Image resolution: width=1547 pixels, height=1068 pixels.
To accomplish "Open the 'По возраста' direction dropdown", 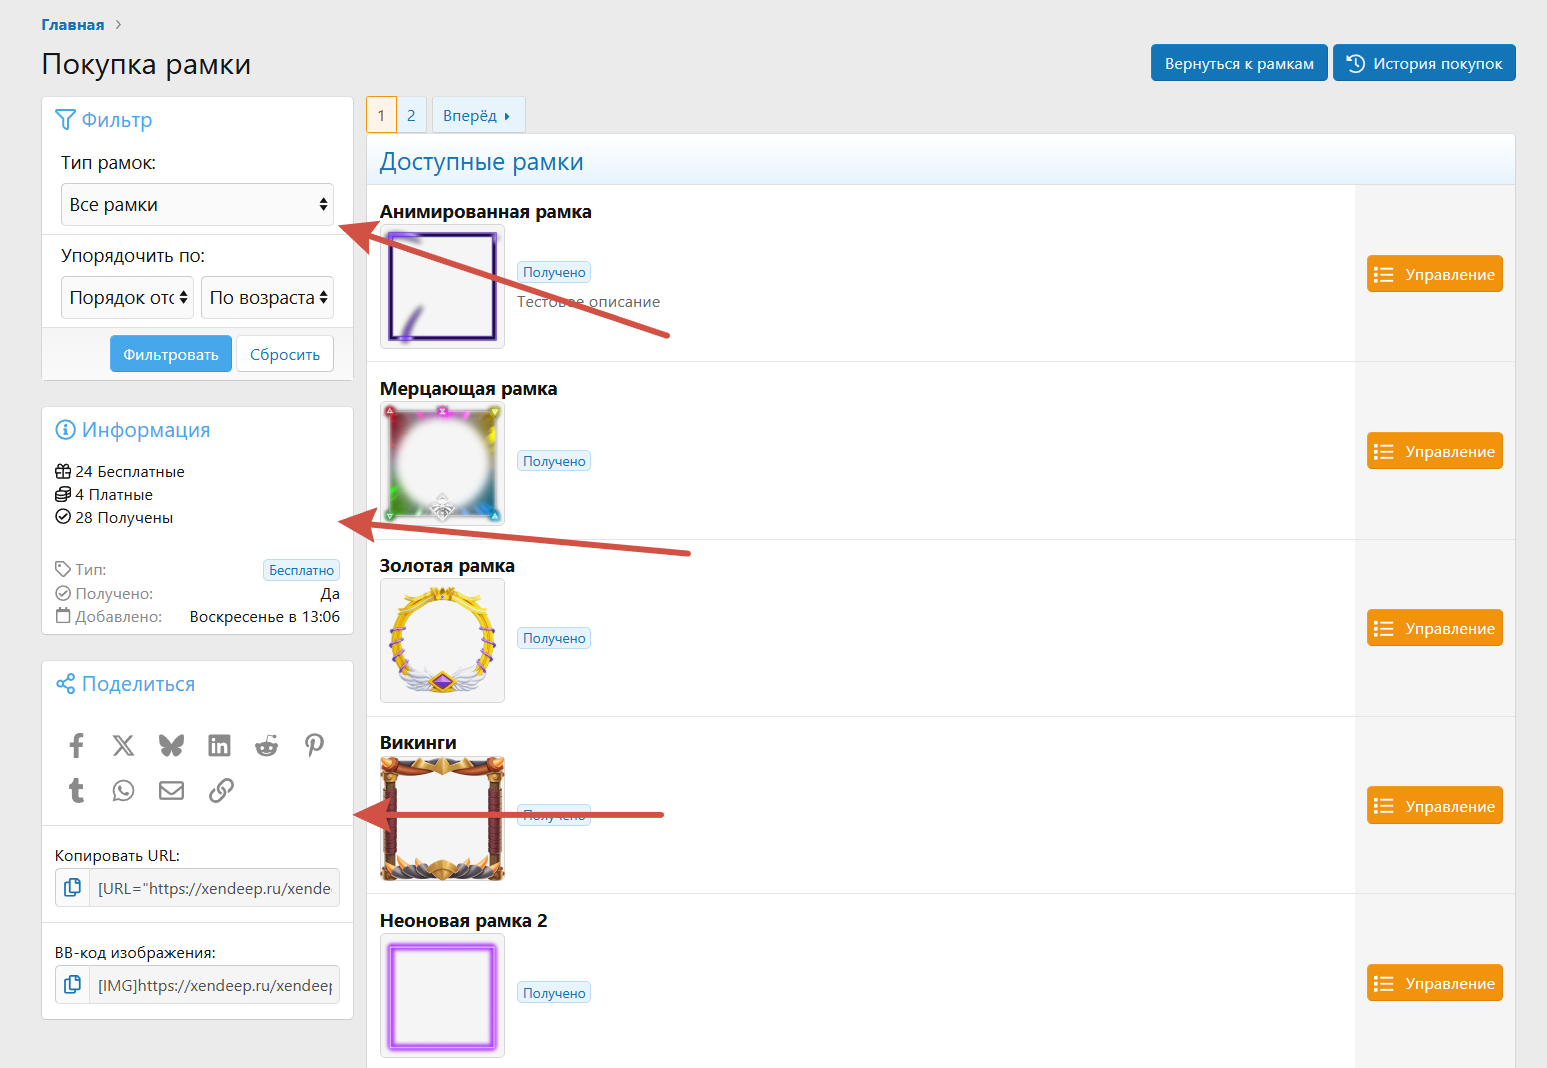I will (267, 298).
